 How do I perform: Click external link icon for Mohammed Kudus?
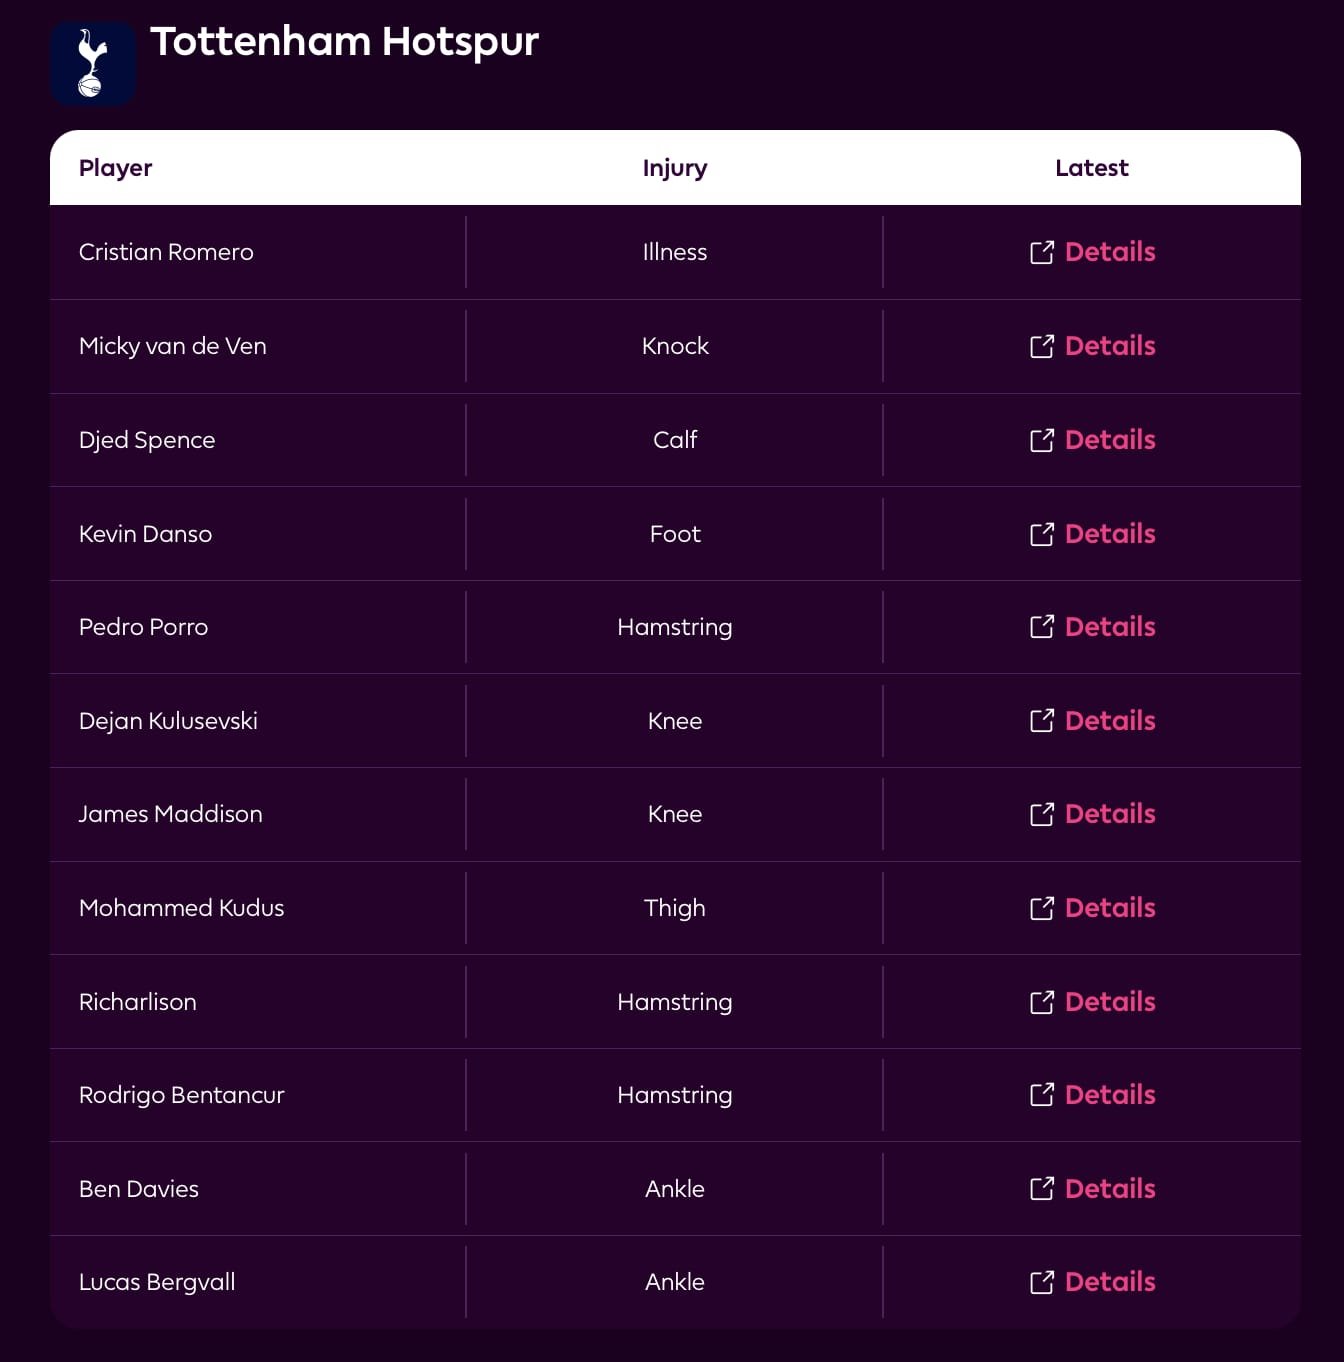(1041, 908)
